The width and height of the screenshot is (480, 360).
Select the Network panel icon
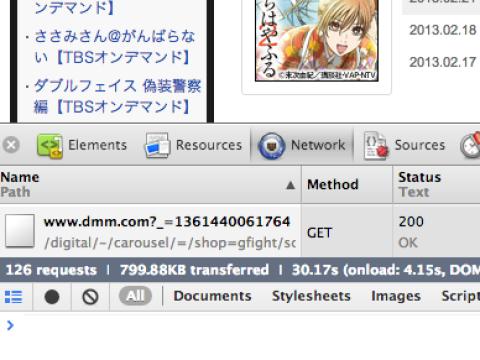[271, 146]
